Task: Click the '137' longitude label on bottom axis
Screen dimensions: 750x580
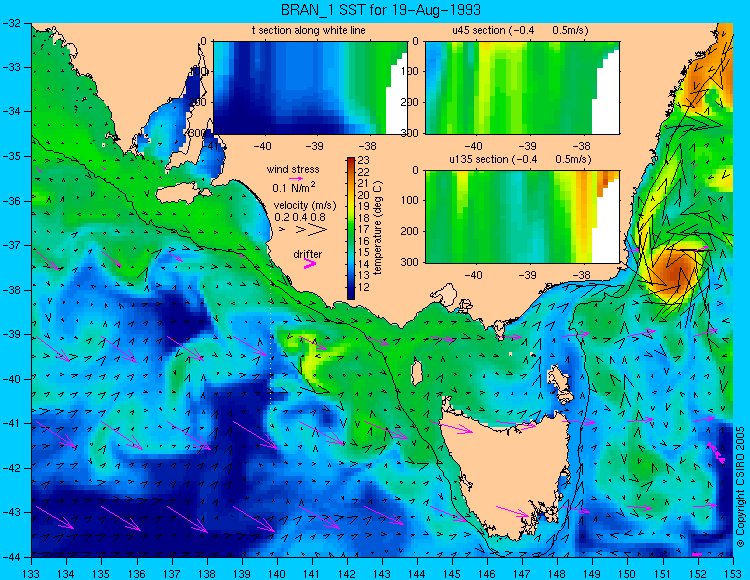Action: pos(172,573)
